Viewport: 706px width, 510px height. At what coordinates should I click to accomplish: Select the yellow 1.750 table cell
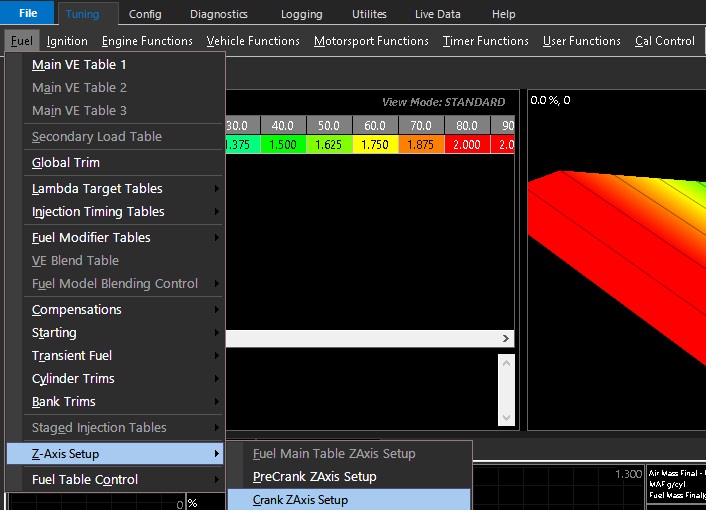[x=375, y=144]
